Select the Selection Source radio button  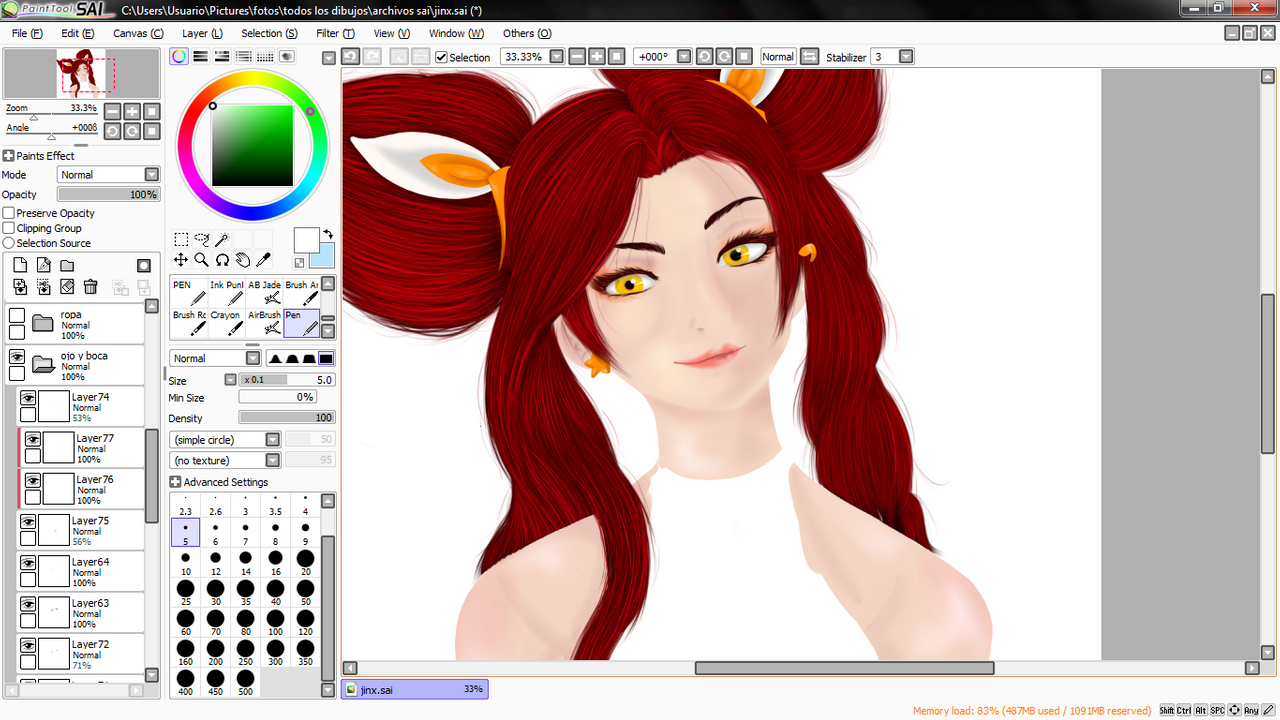coord(9,243)
